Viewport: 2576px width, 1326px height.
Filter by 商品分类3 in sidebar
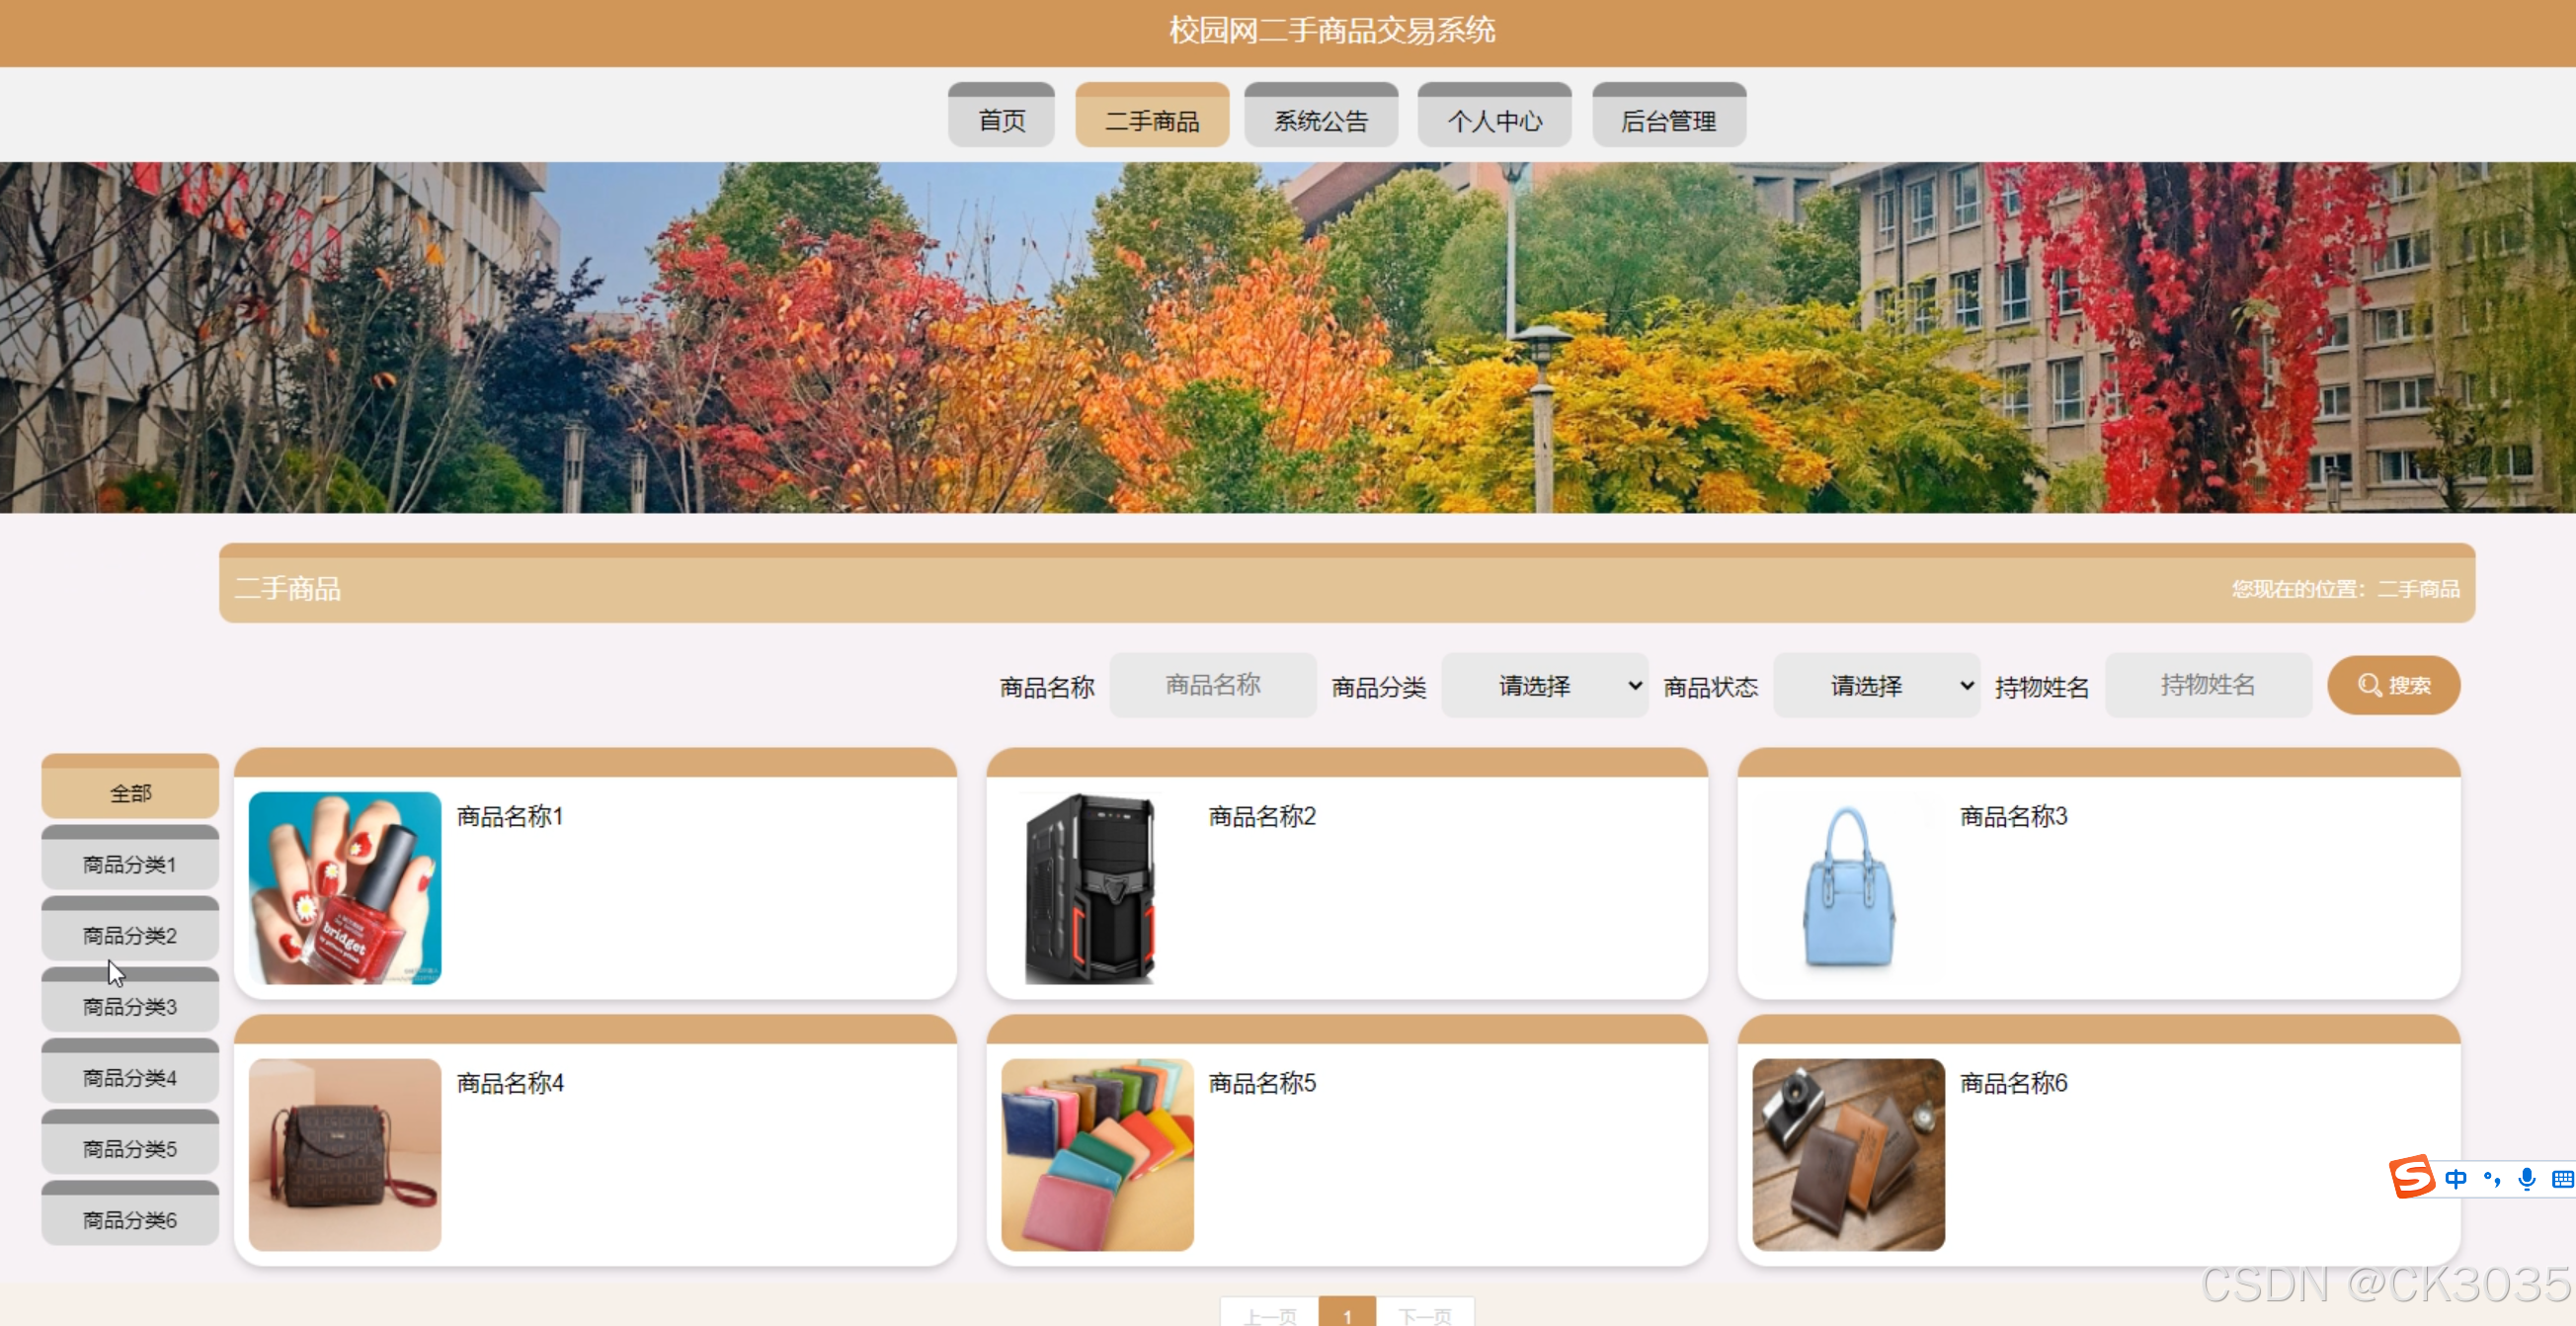click(x=130, y=1005)
